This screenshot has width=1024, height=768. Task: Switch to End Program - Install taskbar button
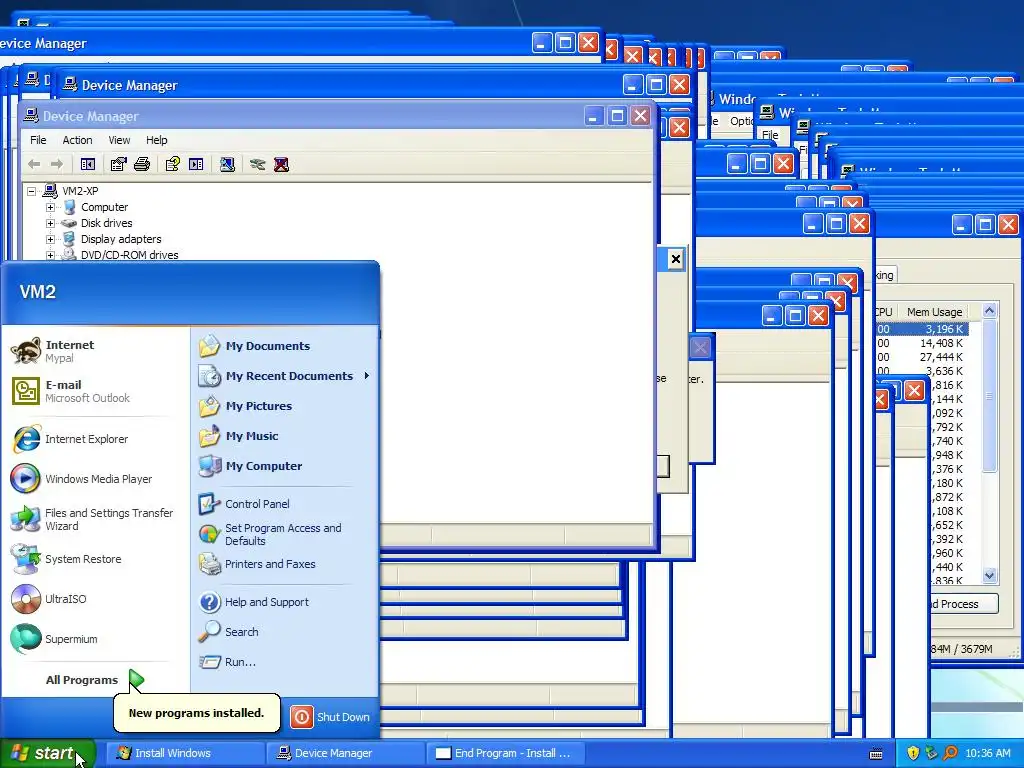(x=505, y=753)
